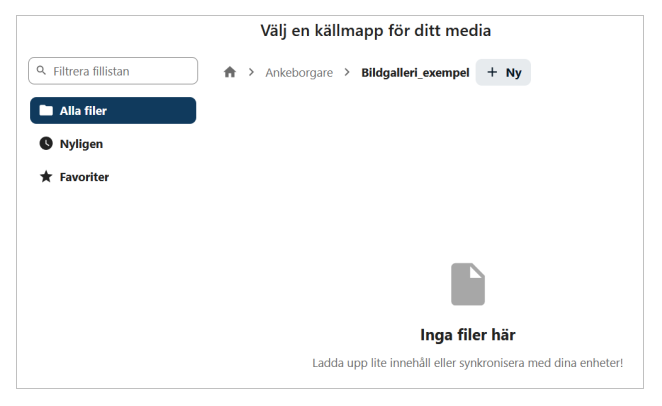Click the clock icon beside Nyligen
This screenshot has width=662, height=406.
tap(46, 144)
